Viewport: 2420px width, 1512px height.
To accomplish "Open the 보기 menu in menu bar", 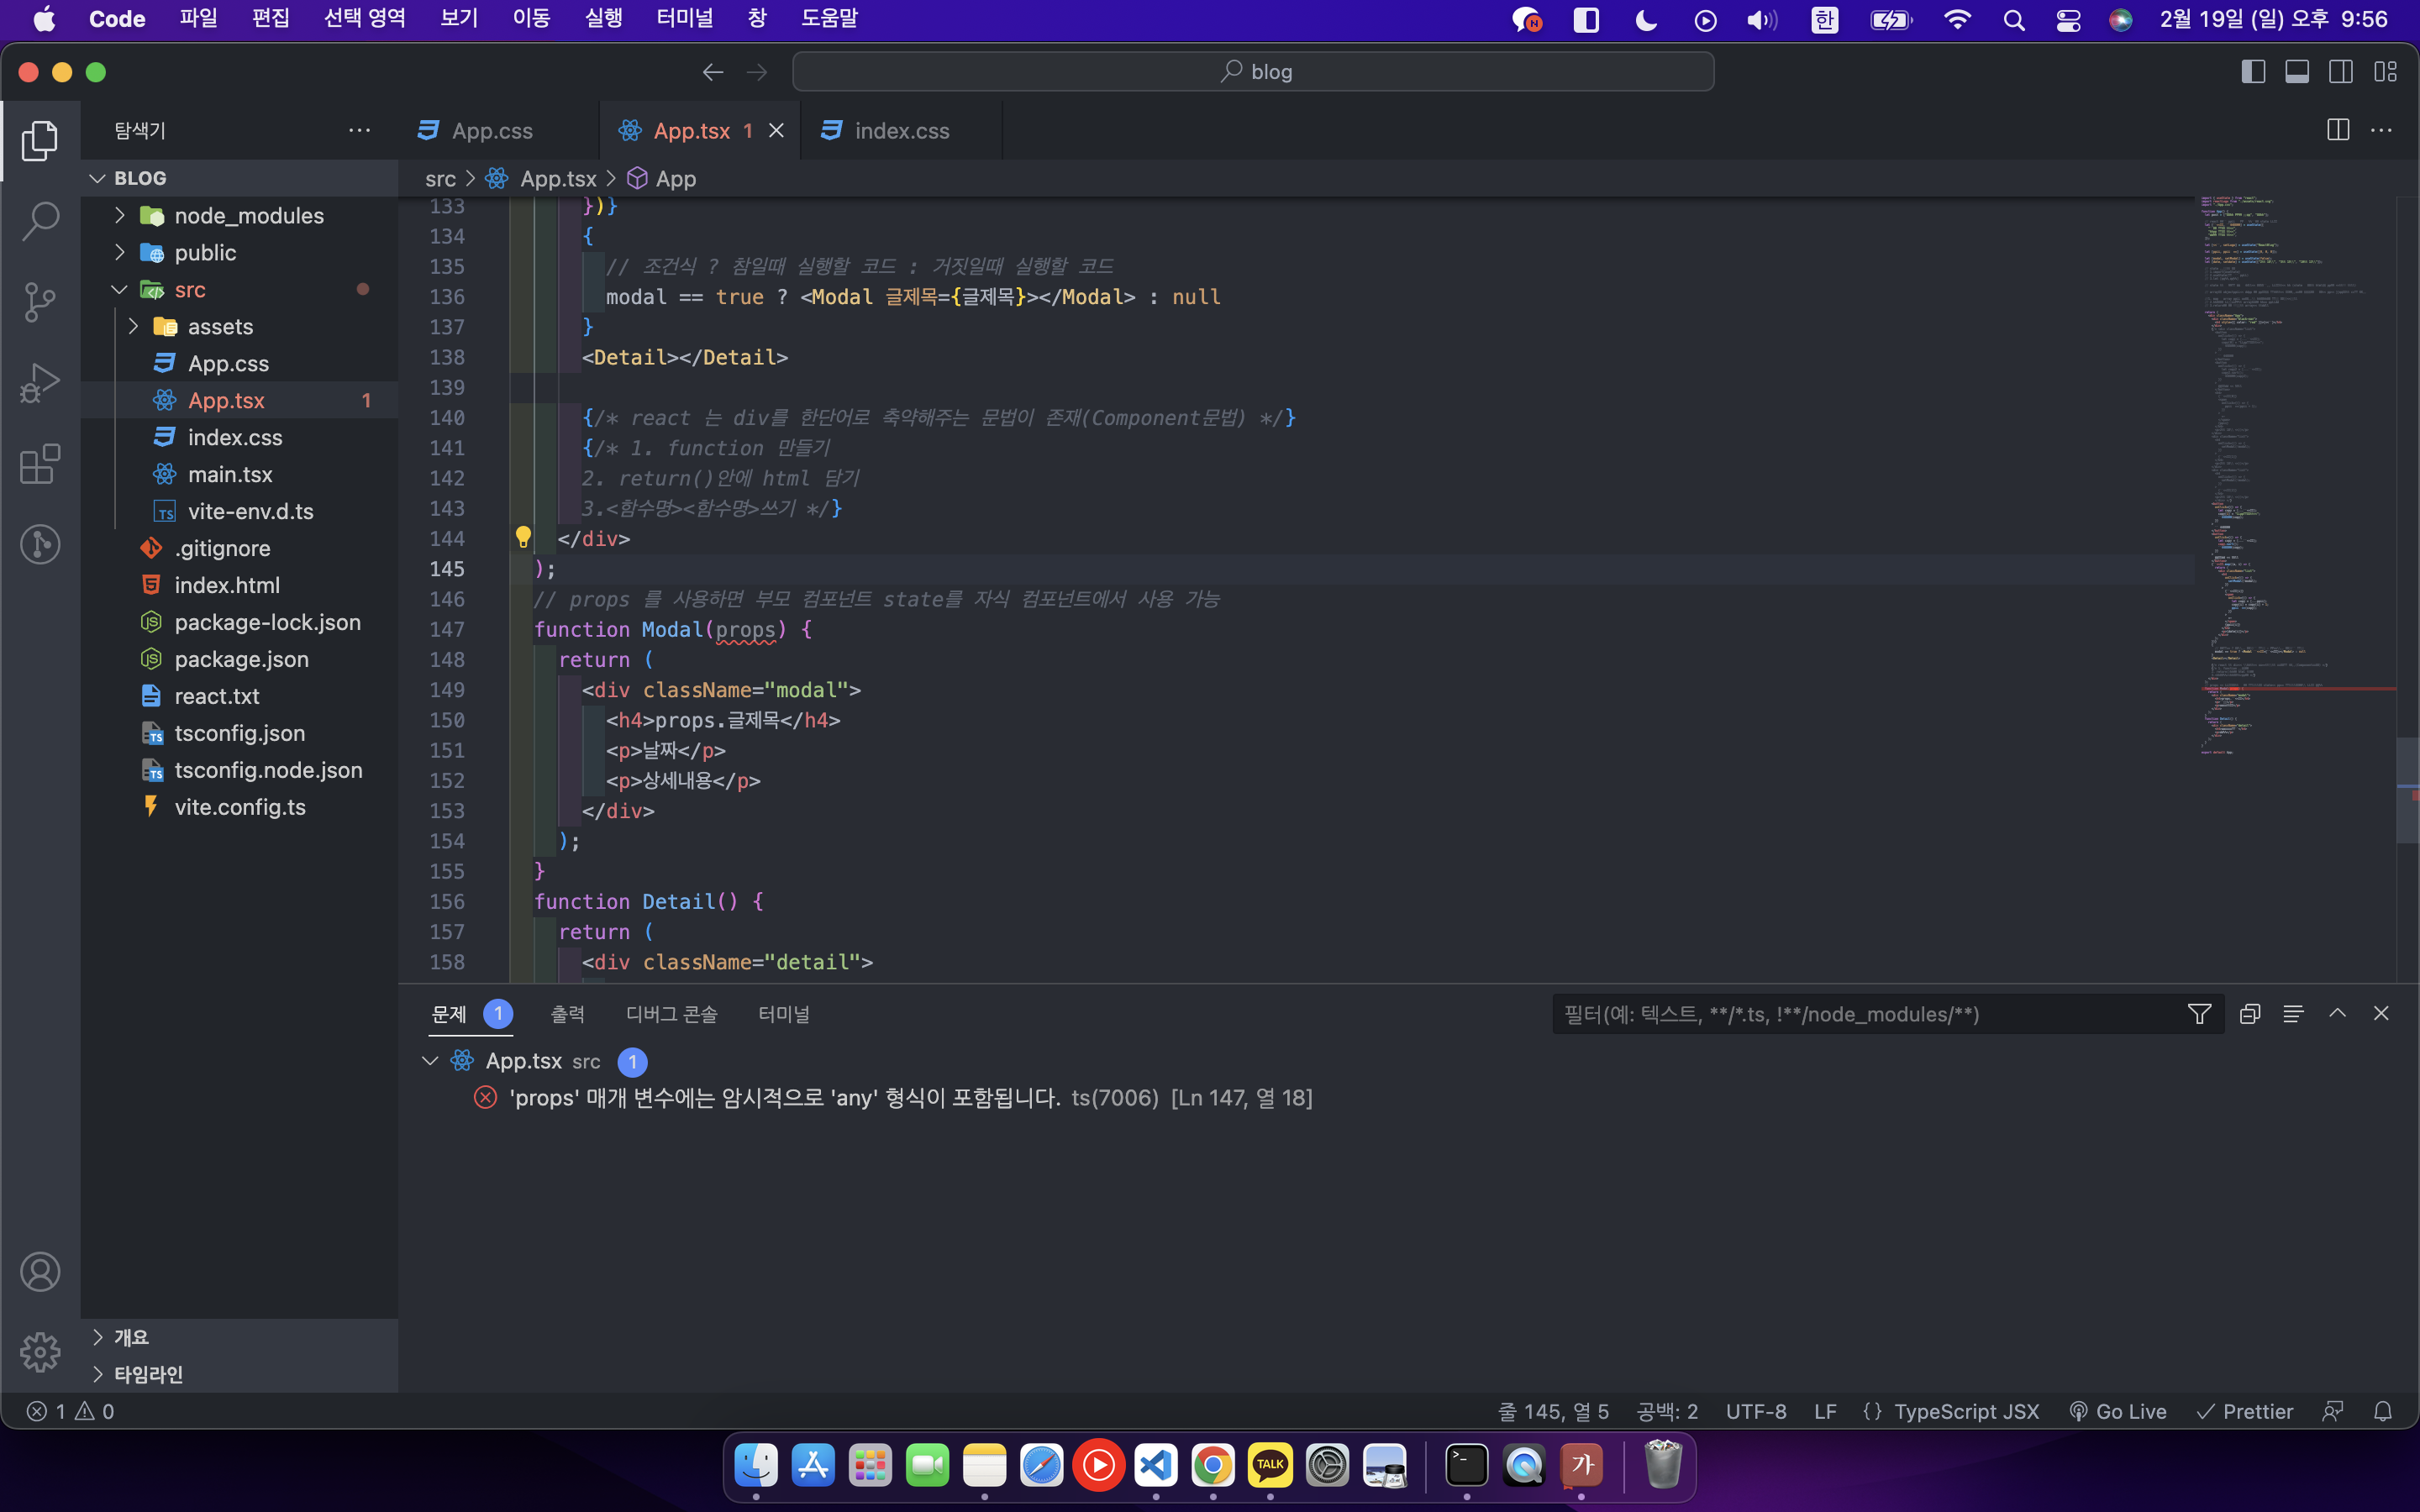I will coord(459,18).
